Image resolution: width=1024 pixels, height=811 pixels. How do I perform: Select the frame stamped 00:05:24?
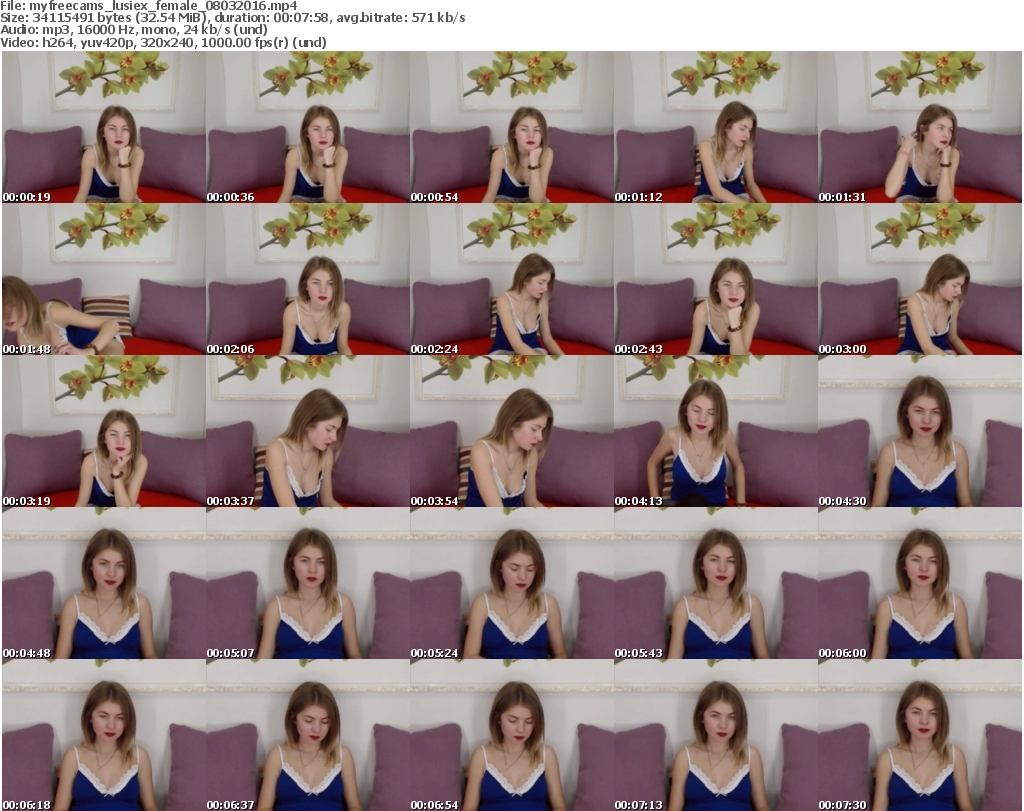coord(512,584)
